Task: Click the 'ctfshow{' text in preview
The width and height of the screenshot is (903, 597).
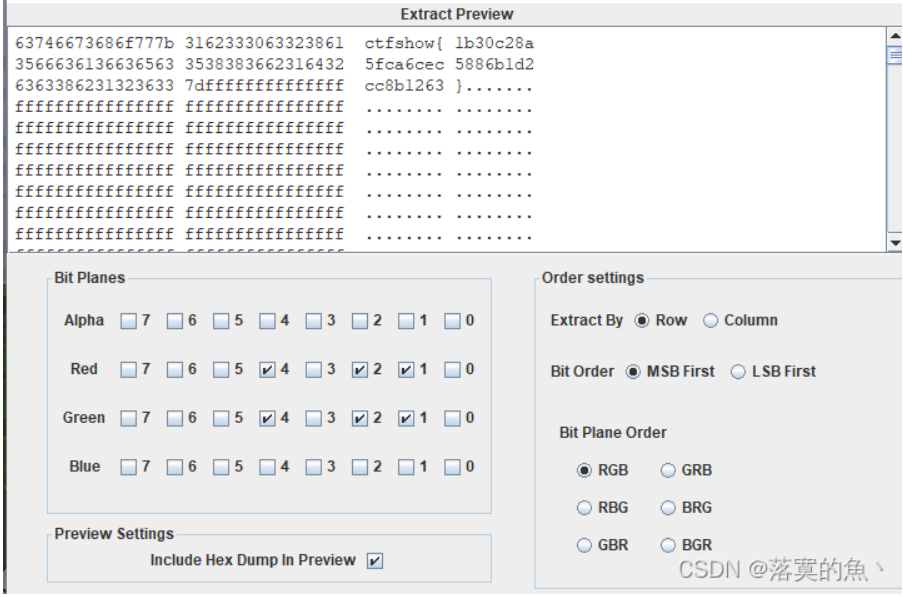Action: tap(403, 43)
